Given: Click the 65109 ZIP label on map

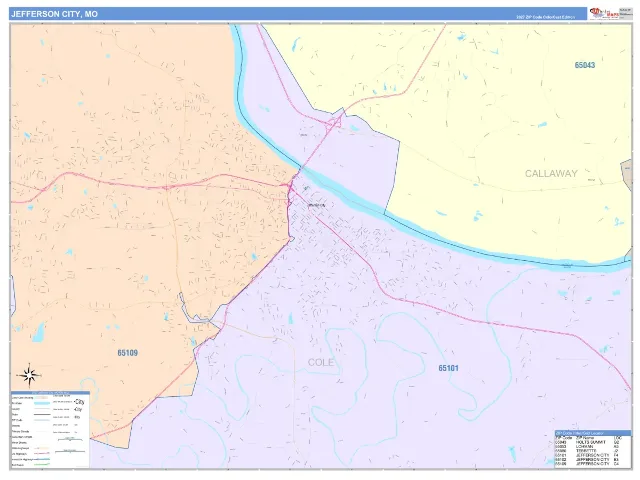Looking at the screenshot, I should coord(127,353).
